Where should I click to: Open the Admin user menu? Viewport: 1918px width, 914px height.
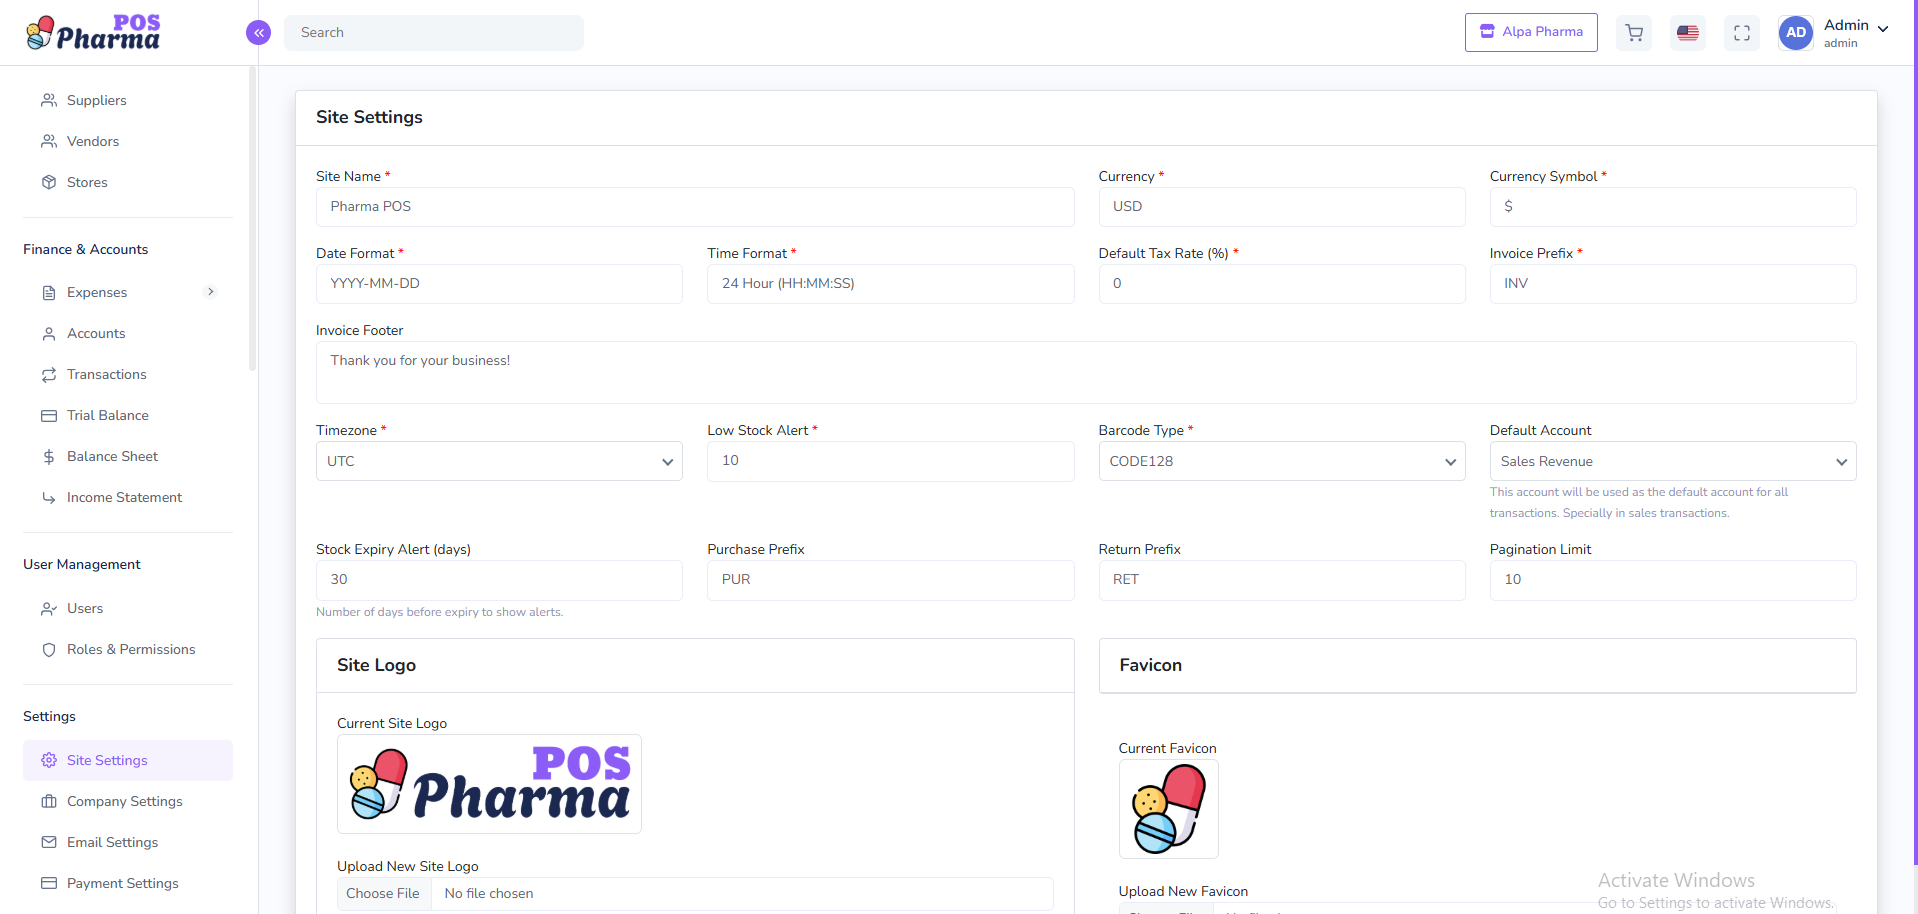(x=1856, y=32)
